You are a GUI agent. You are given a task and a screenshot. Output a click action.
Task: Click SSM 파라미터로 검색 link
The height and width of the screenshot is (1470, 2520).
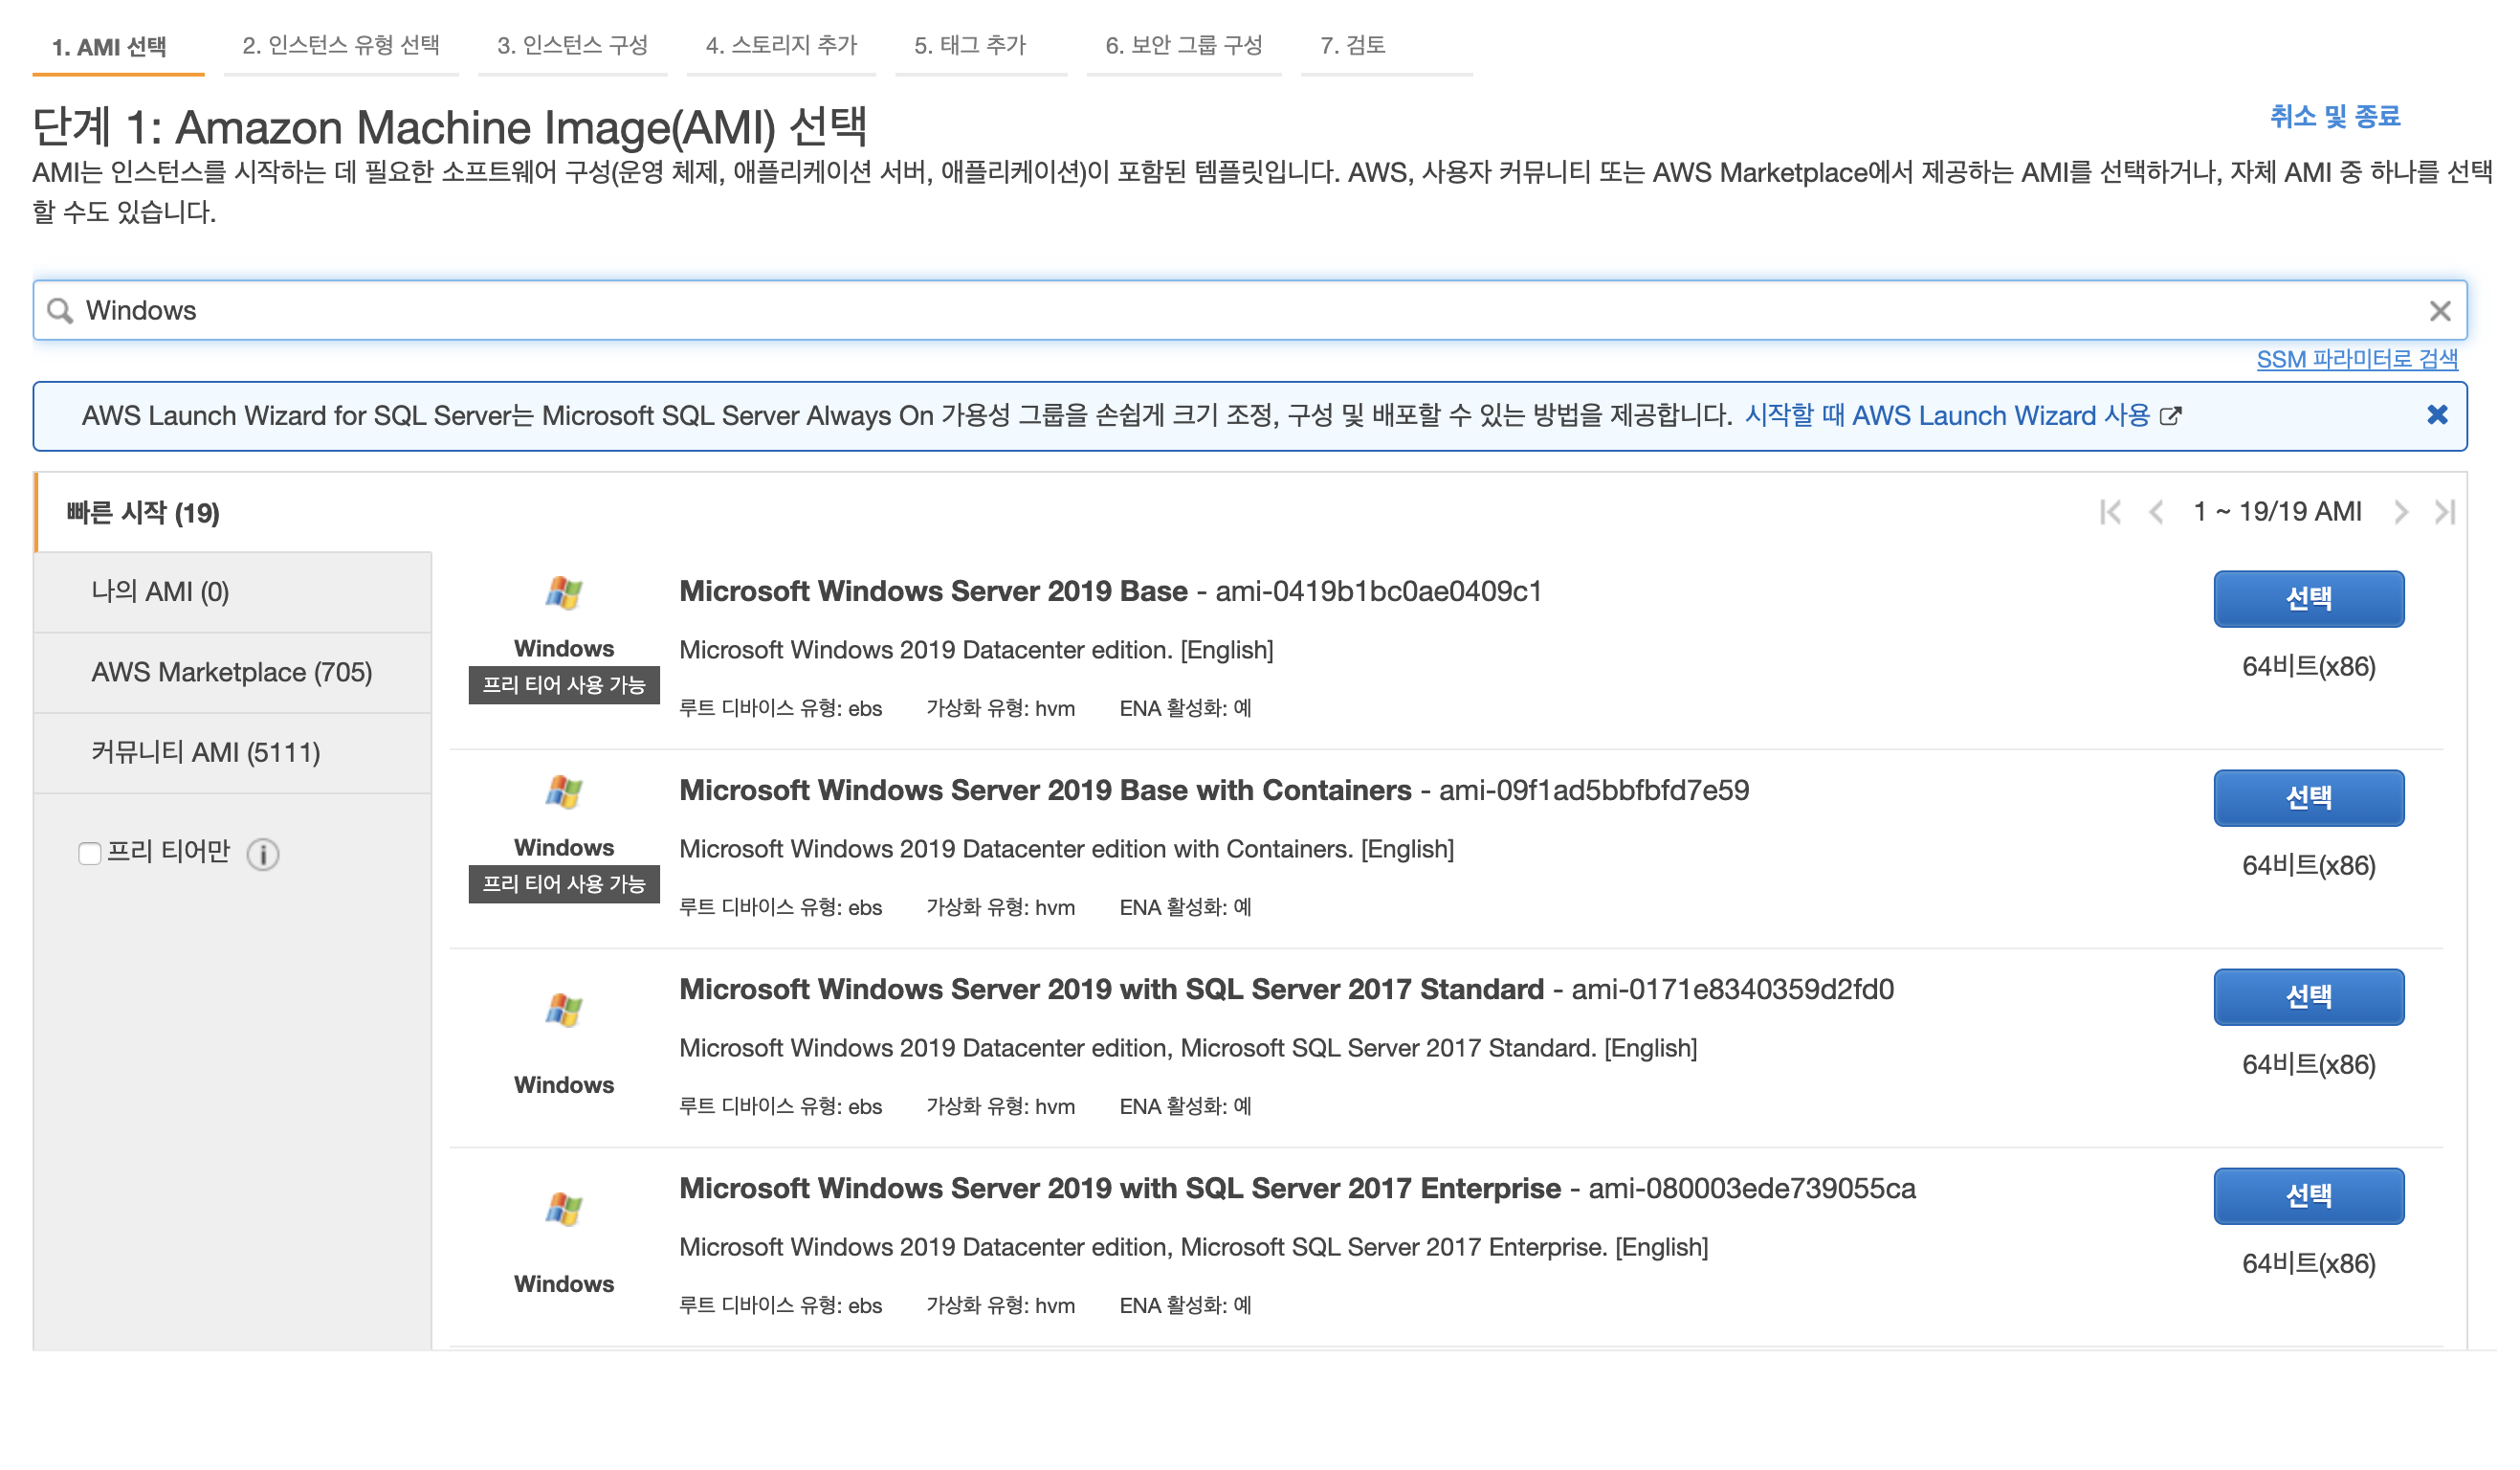click(x=2357, y=359)
